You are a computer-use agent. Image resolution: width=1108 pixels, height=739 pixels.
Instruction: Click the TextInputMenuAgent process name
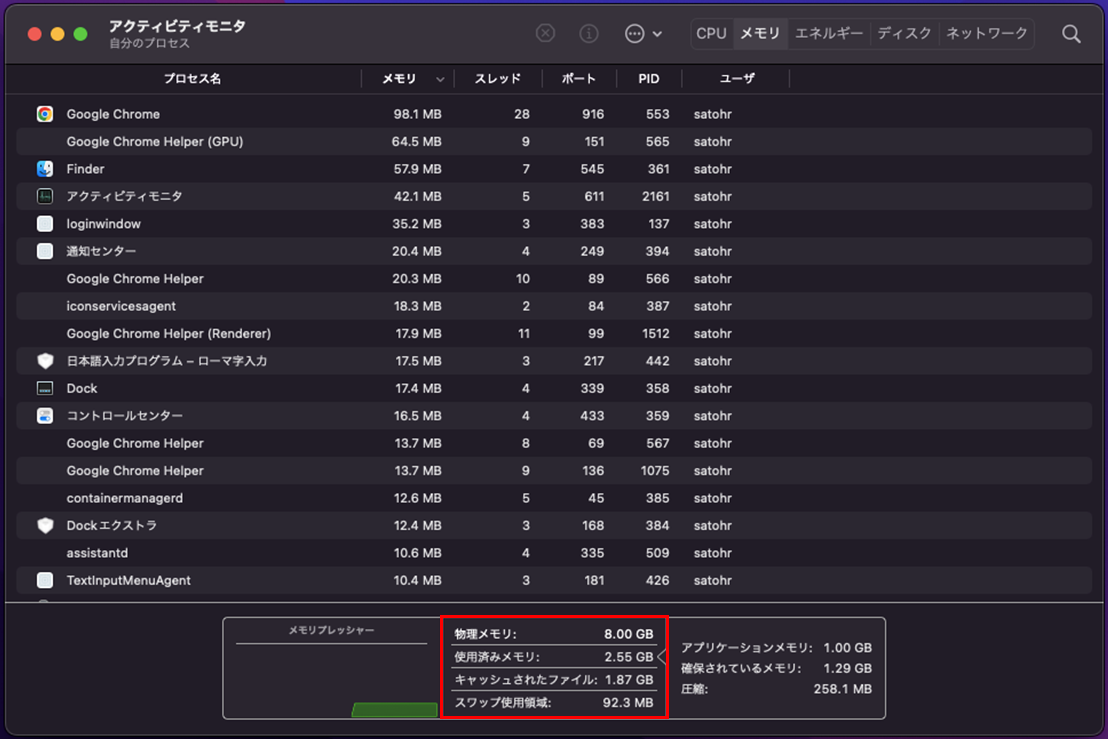(x=129, y=580)
